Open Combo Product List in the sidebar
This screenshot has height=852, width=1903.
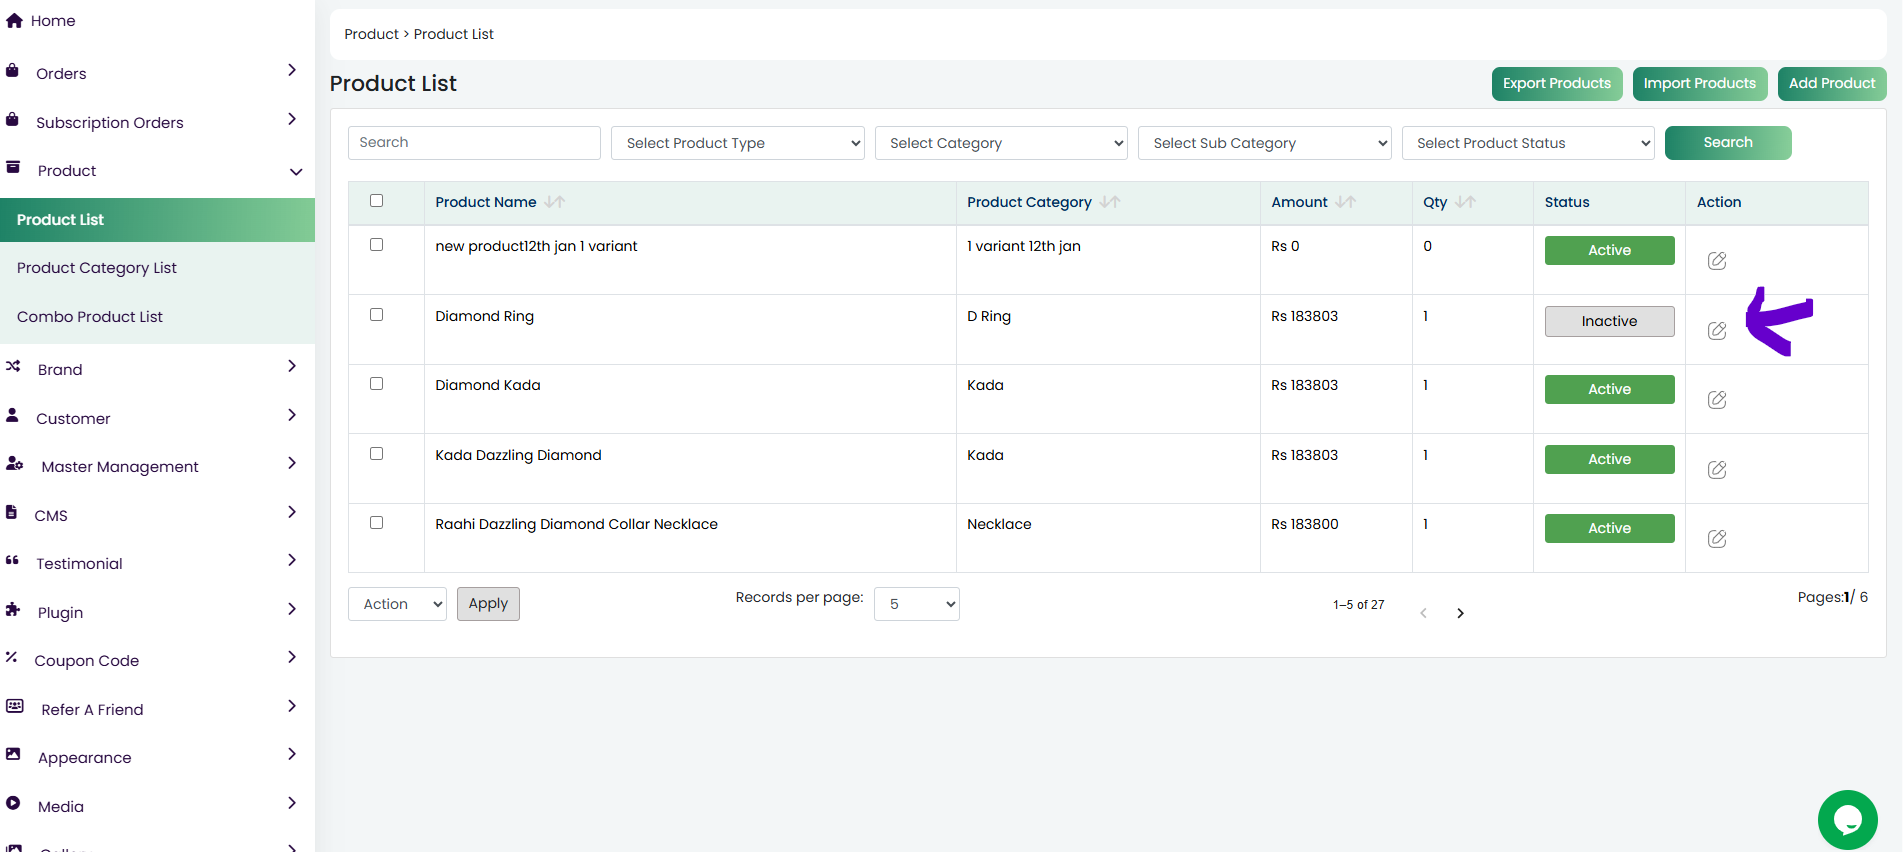(x=90, y=317)
